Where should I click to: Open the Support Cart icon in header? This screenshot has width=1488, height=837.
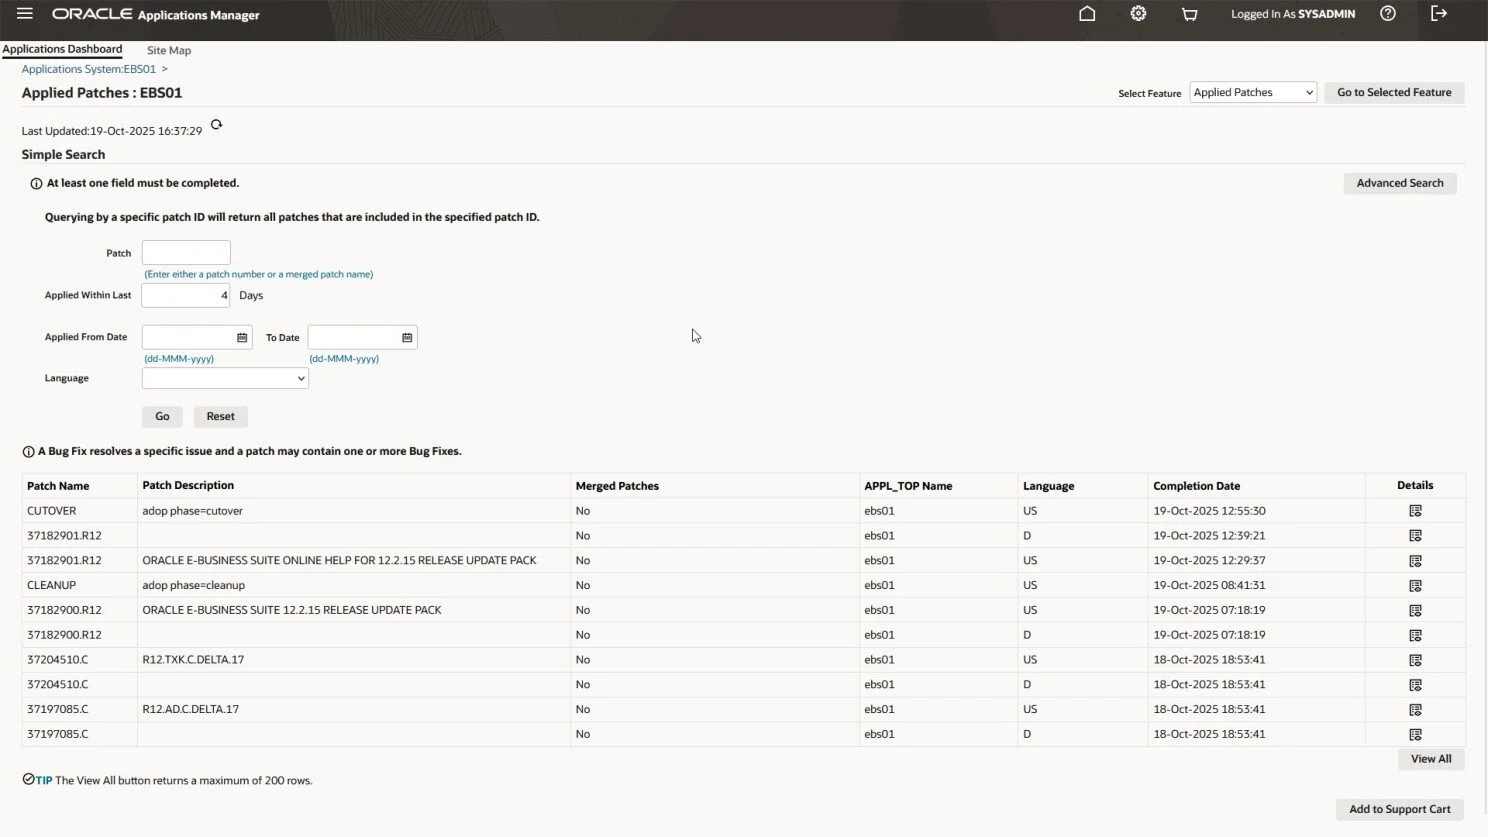pyautogui.click(x=1189, y=14)
